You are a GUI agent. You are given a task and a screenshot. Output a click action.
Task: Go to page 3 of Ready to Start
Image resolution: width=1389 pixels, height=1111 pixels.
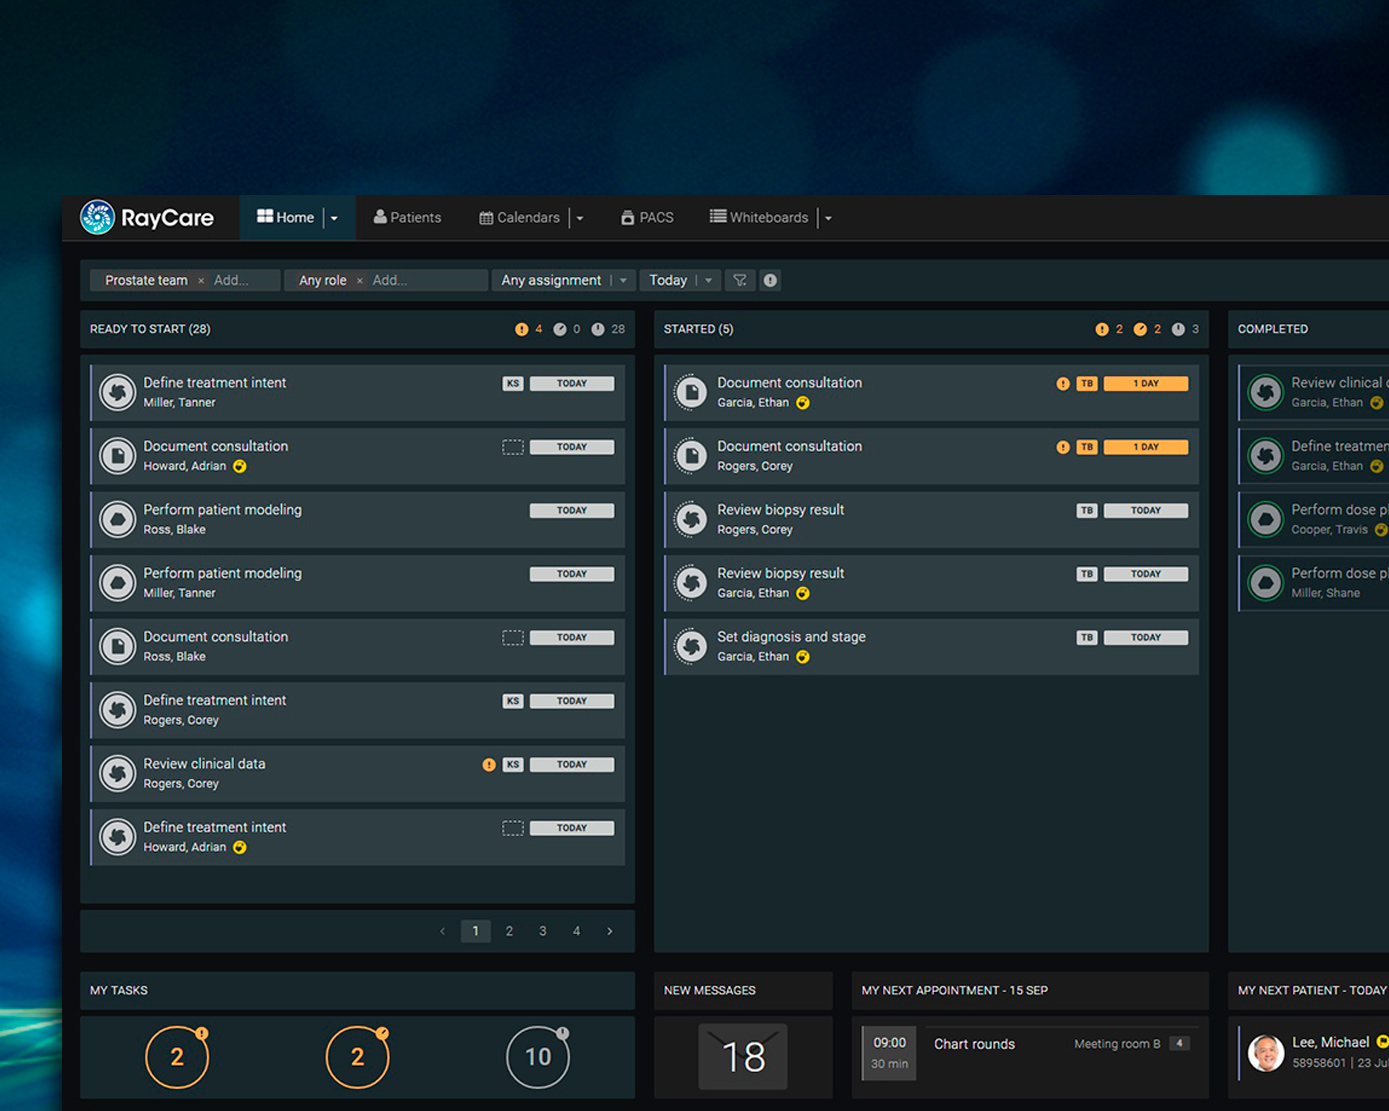pos(543,931)
